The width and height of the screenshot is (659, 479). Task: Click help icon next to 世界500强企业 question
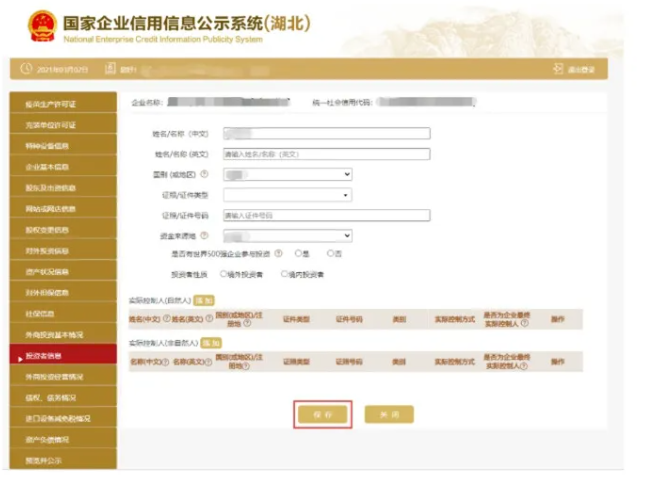point(278,254)
